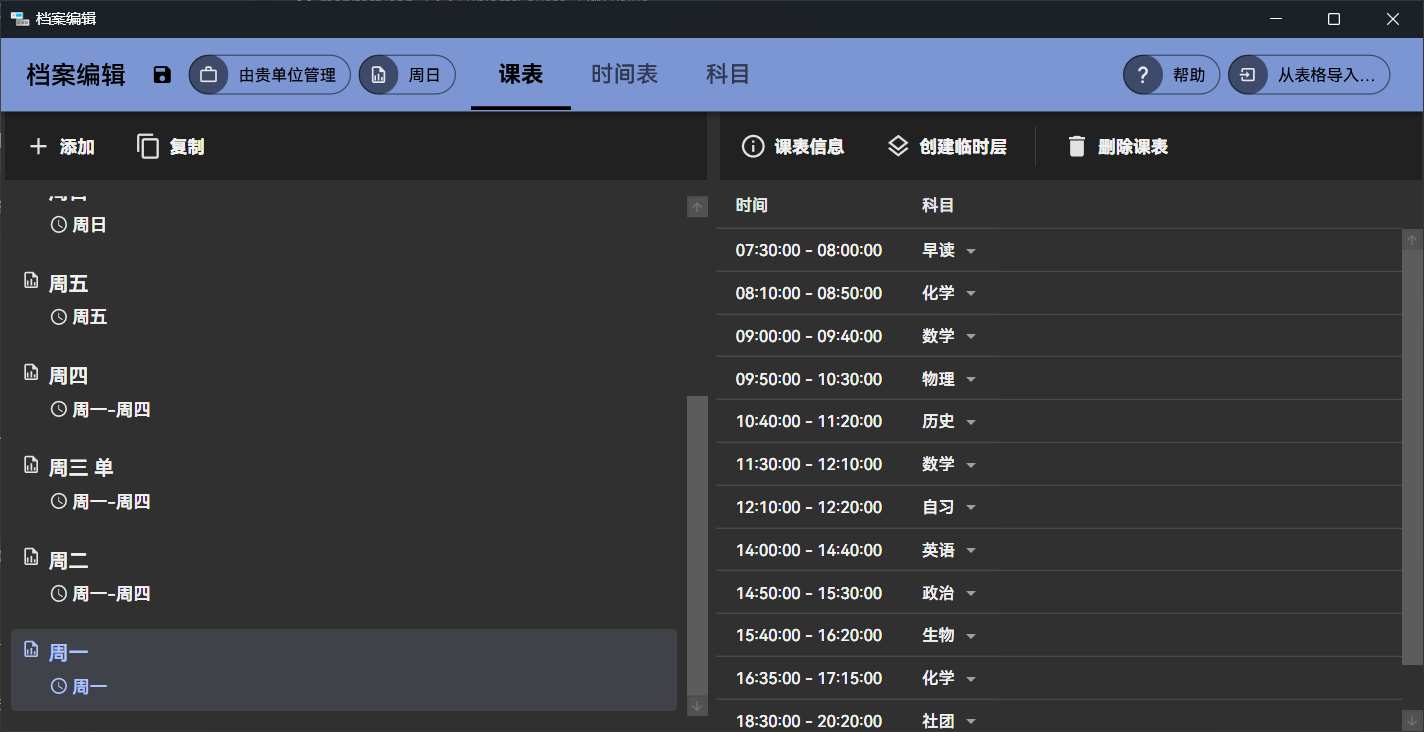Viewport: 1424px width, 732px height.
Task: Click the plus icon to add 课表
Action: (38, 147)
